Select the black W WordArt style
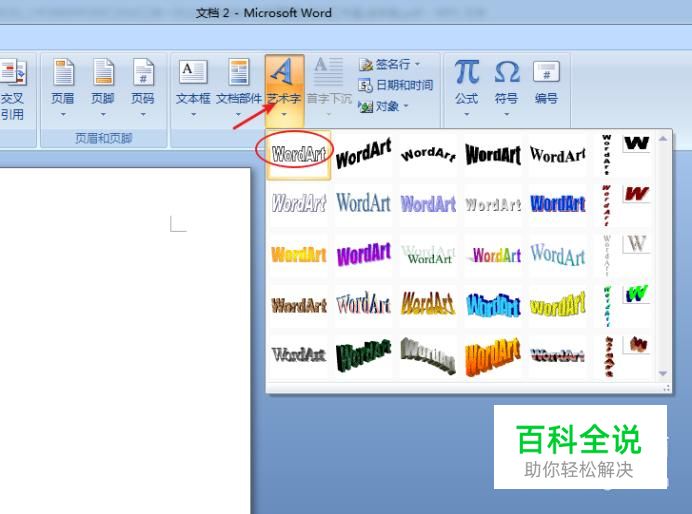The height and width of the screenshot is (514, 692). [x=636, y=143]
